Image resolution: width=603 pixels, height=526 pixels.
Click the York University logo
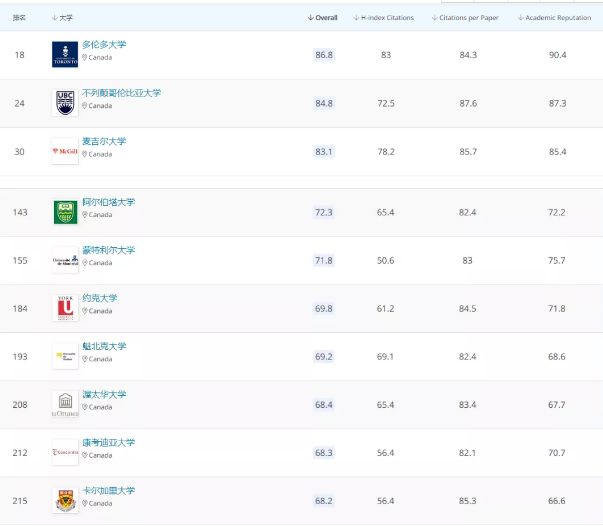click(x=65, y=308)
